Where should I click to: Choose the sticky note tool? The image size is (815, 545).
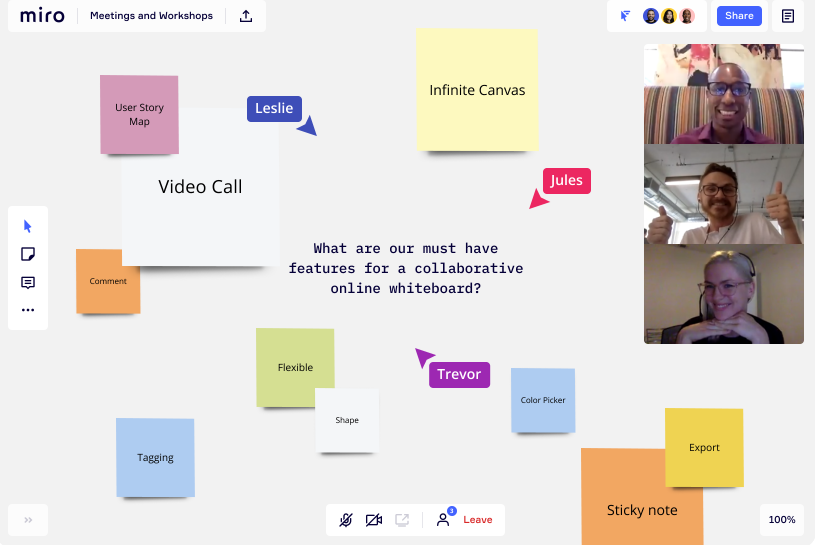click(x=28, y=254)
